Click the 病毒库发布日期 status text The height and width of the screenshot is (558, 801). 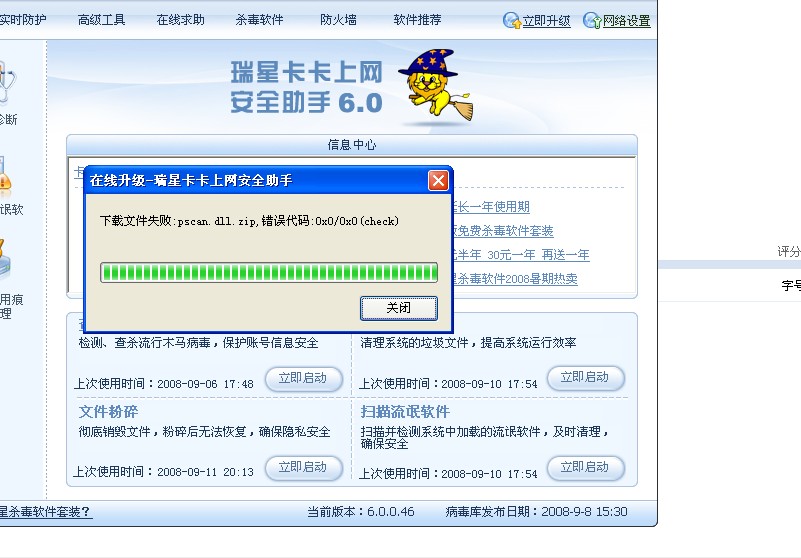536,512
